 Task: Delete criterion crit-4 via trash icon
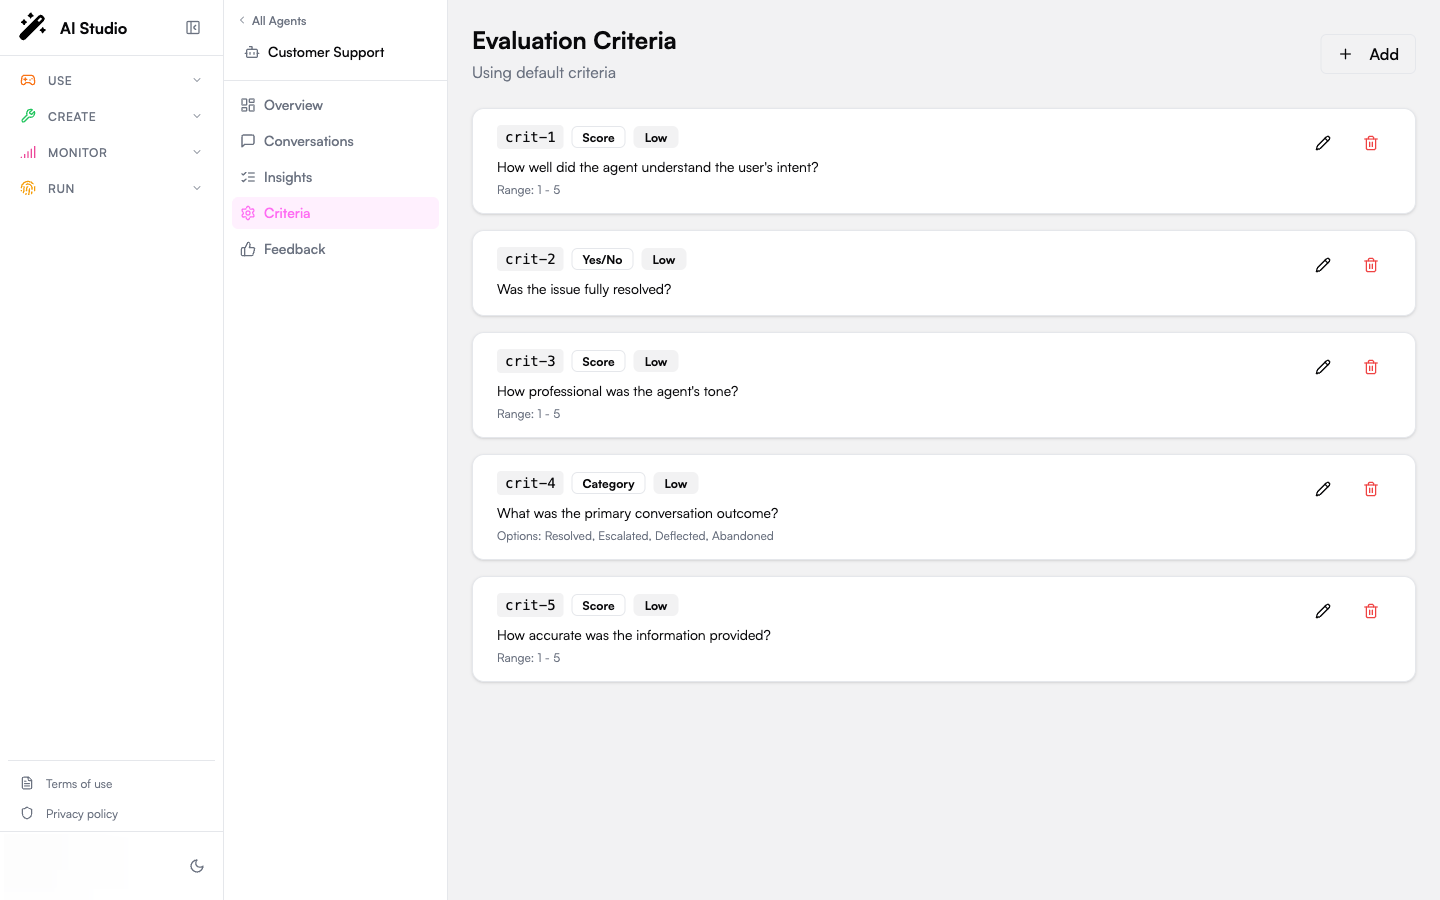(x=1371, y=489)
